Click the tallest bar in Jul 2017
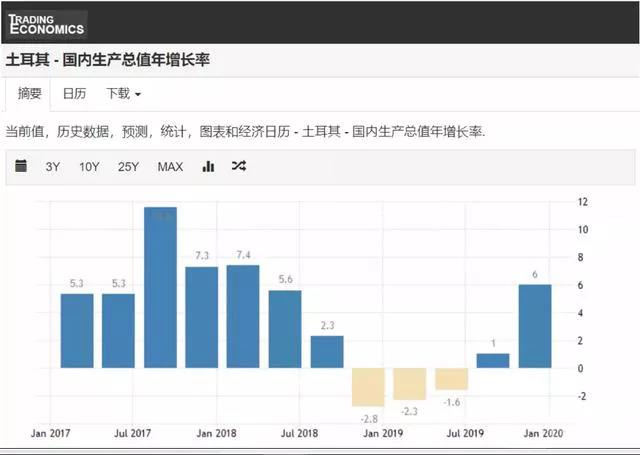This screenshot has width=640, height=455. point(160,288)
